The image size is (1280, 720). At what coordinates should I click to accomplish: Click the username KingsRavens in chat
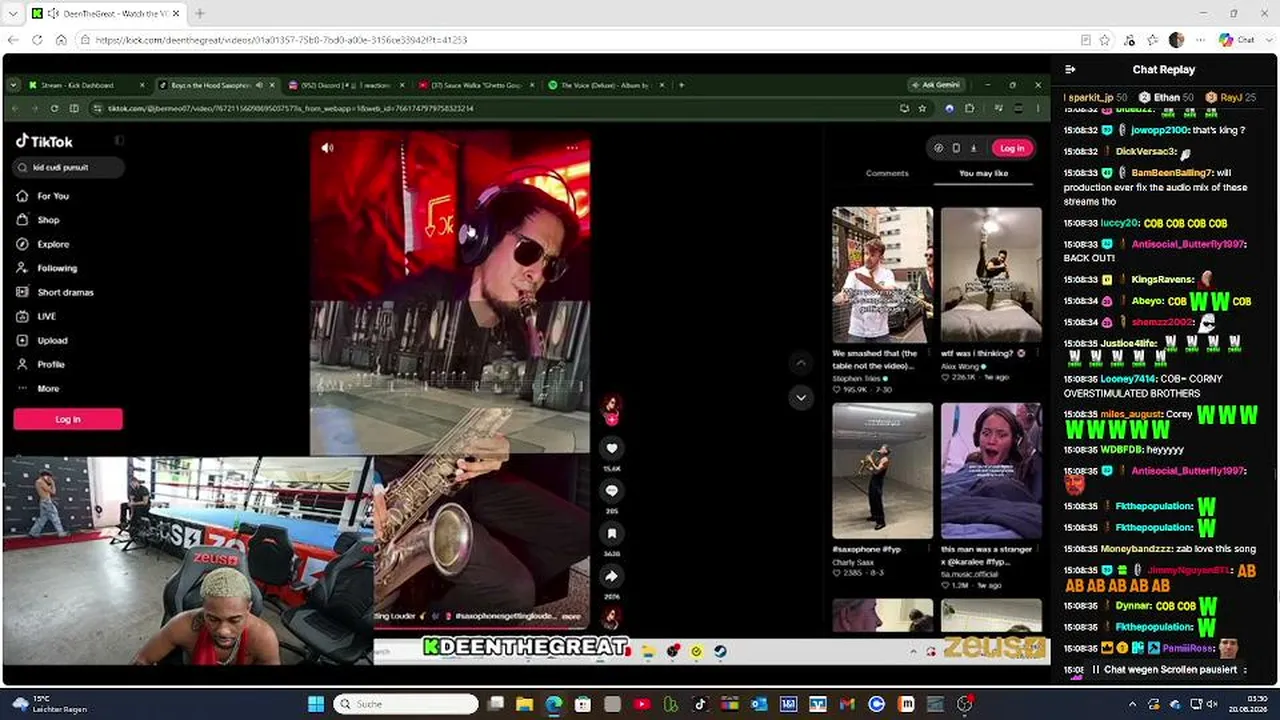[1163, 280]
